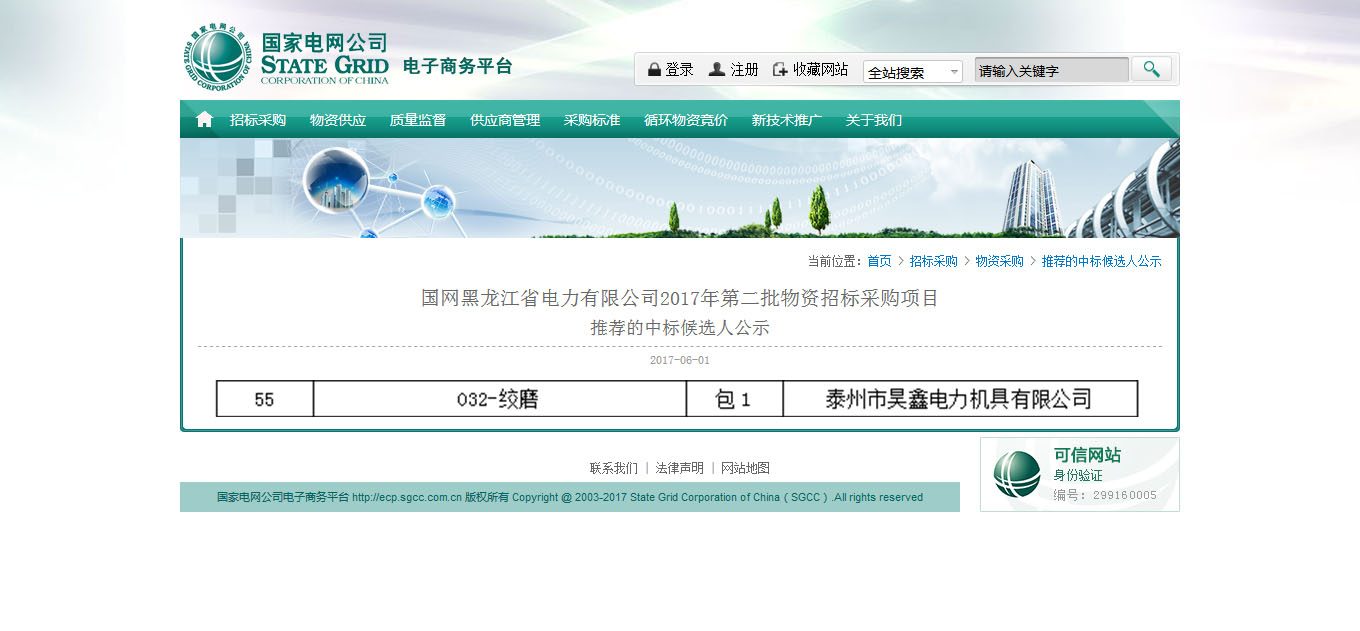
Task: Click the lock icon beside 登录
Action: click(x=654, y=70)
